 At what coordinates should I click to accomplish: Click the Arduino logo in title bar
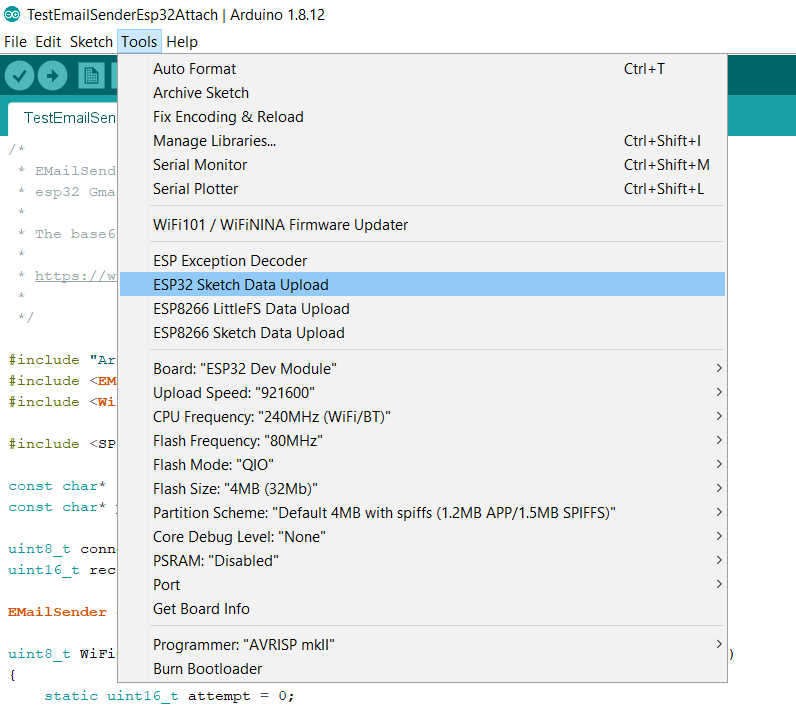pyautogui.click(x=12, y=14)
